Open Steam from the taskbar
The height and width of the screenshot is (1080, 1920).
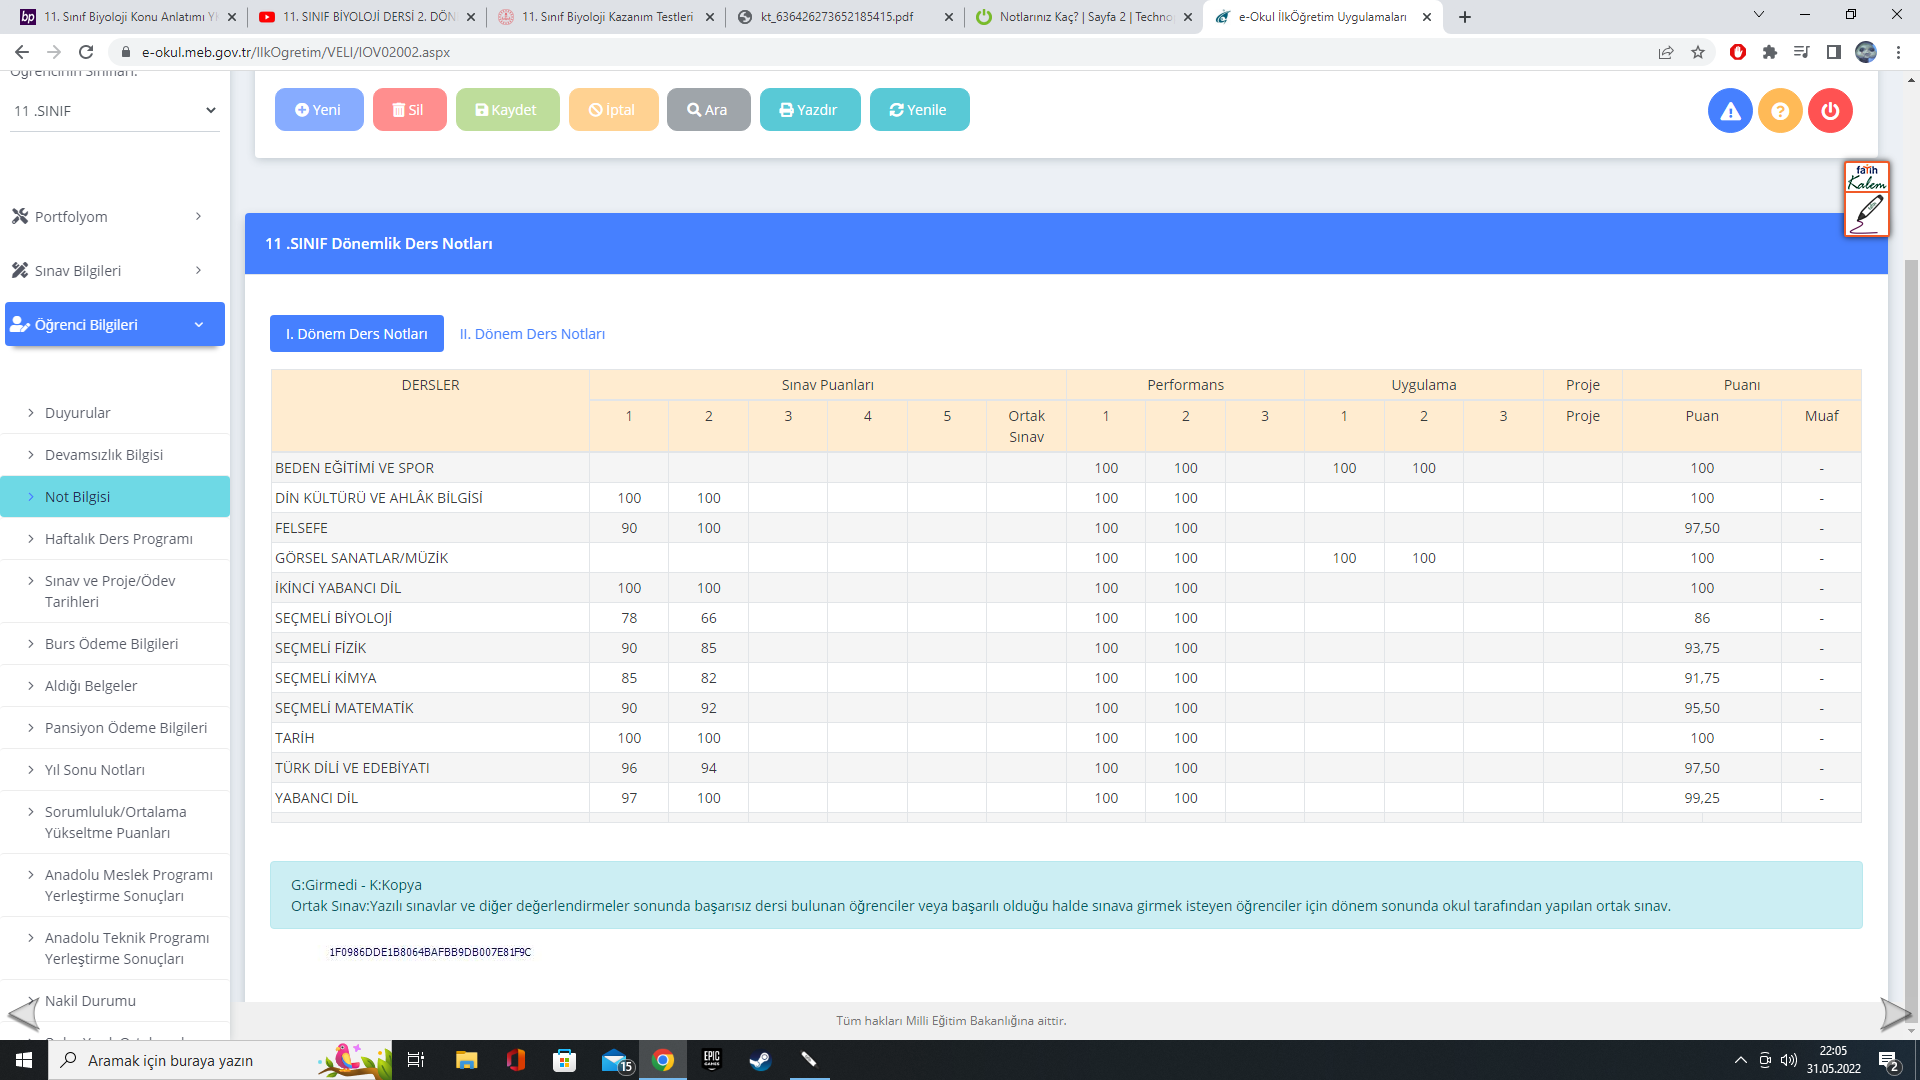tap(760, 1060)
